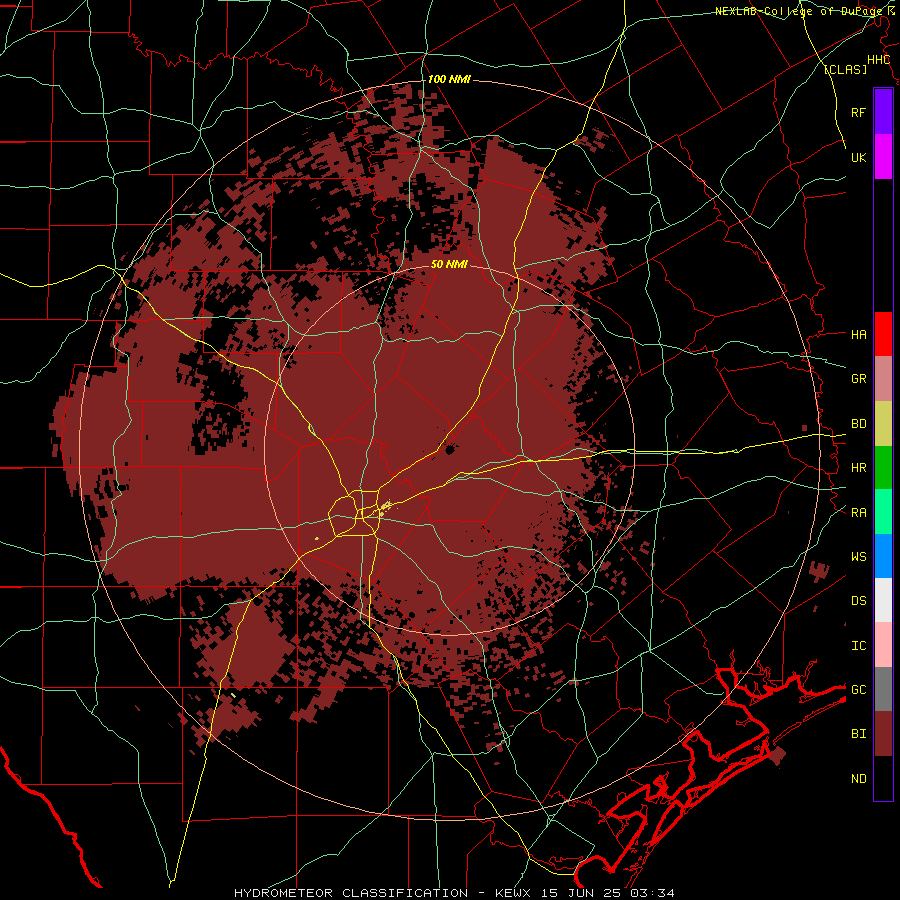Click the [CLAS] units label
Screen dimensions: 900x900
(845, 70)
